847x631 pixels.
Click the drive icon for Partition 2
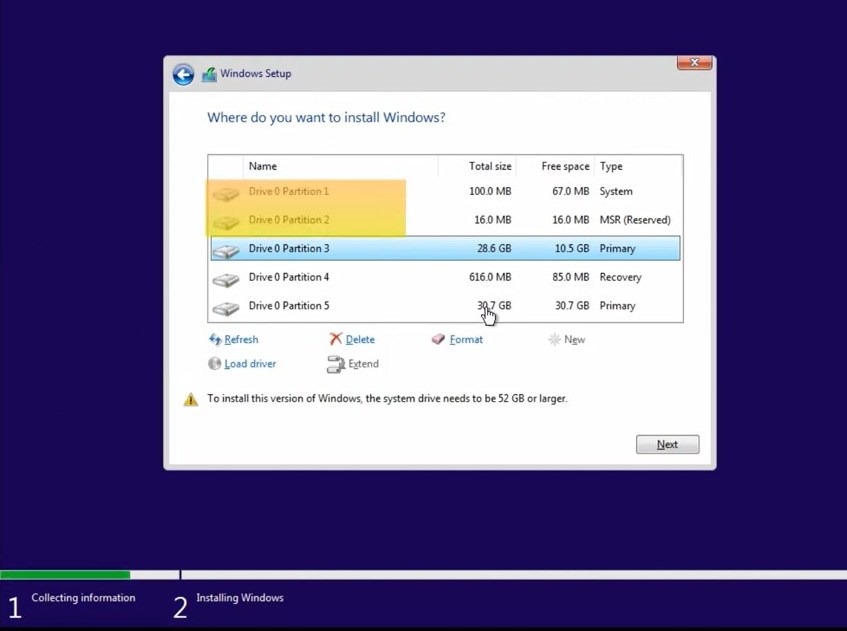click(226, 221)
